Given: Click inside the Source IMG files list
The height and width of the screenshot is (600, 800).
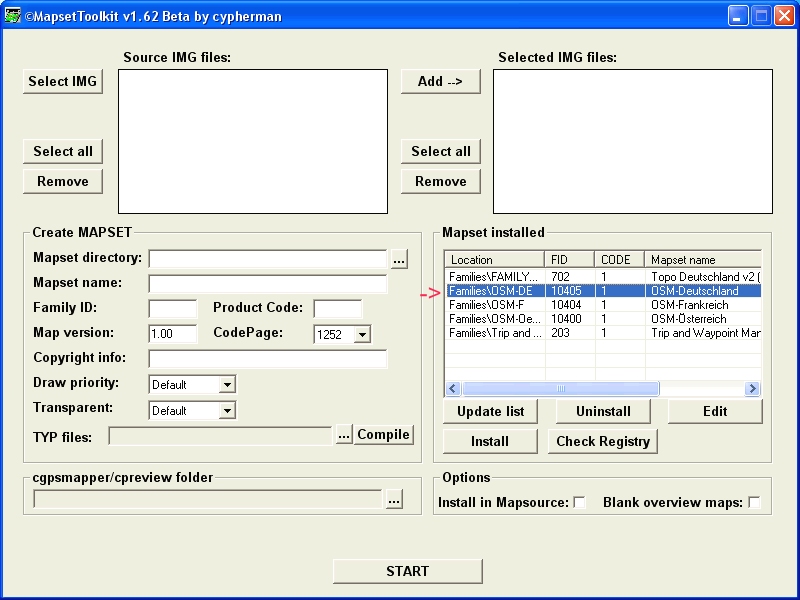Looking at the screenshot, I should (x=253, y=141).
